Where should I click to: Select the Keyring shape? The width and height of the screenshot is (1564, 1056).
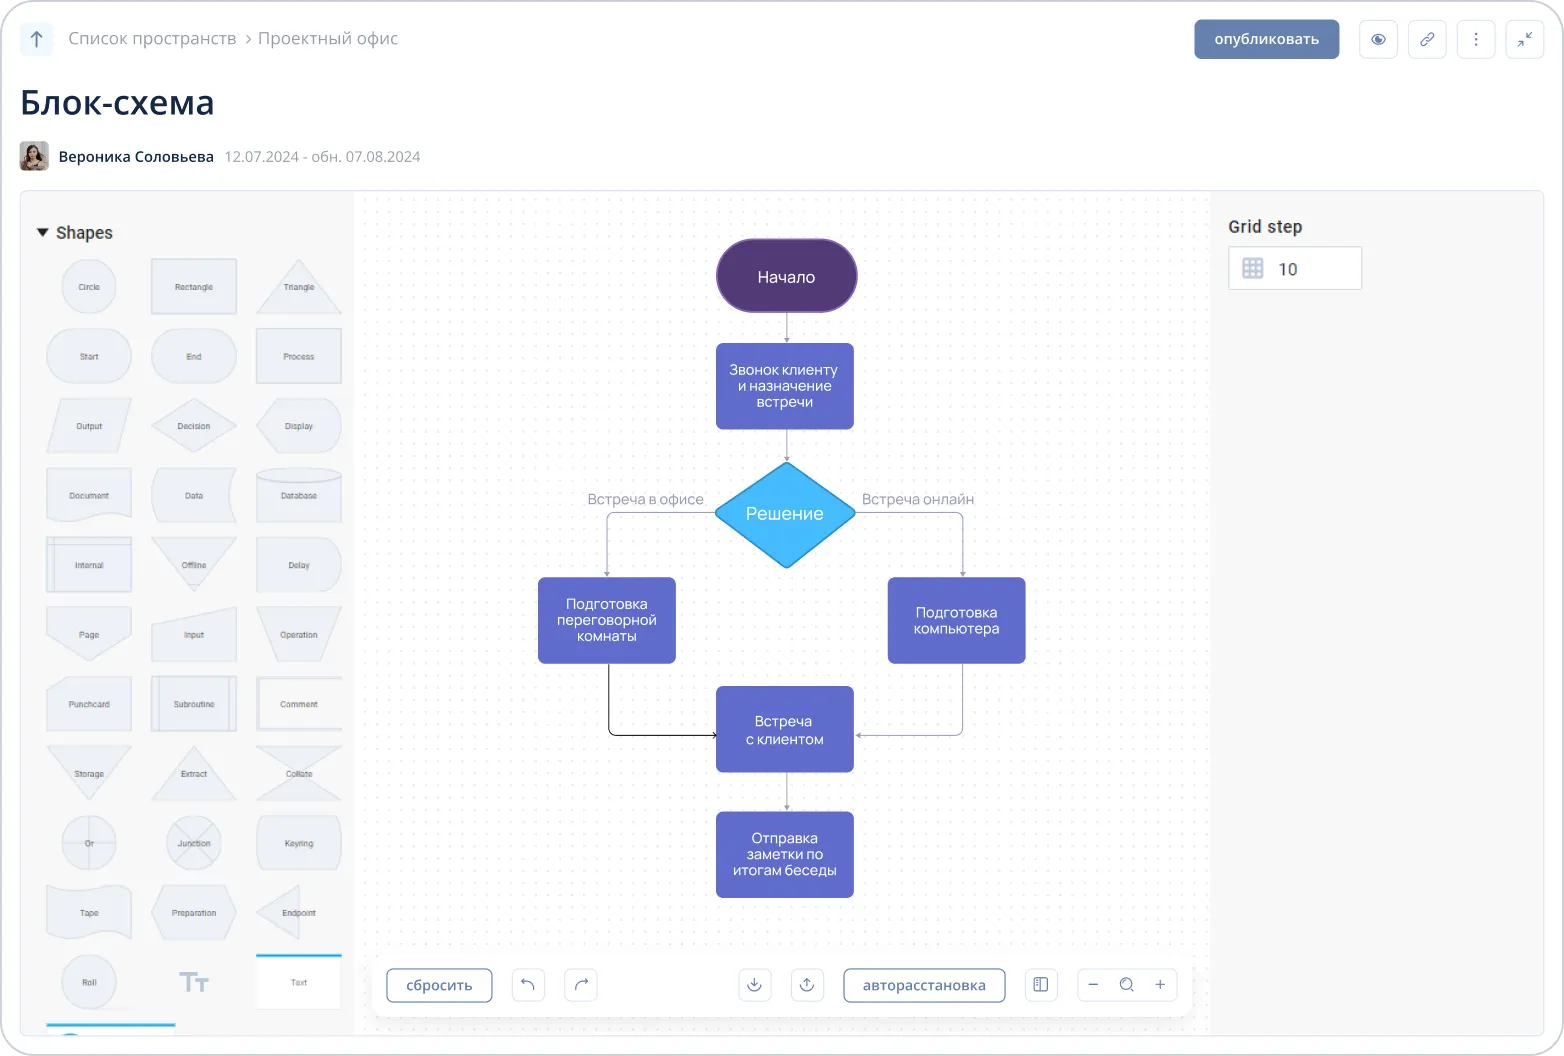point(299,843)
